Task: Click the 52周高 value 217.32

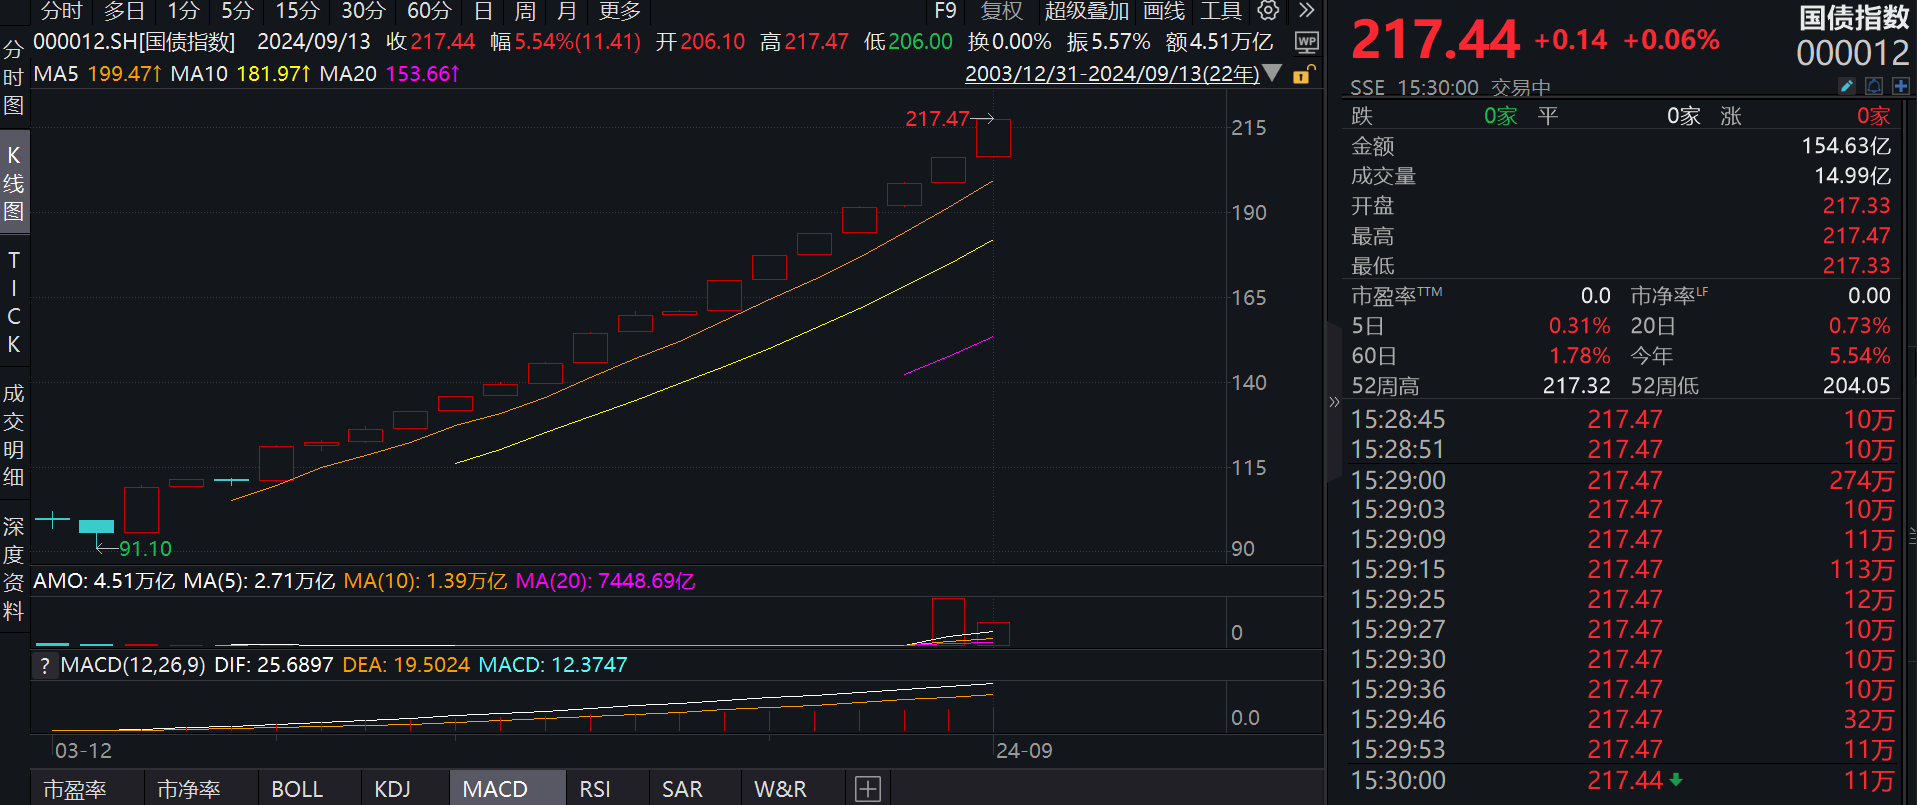Action: tap(1576, 386)
